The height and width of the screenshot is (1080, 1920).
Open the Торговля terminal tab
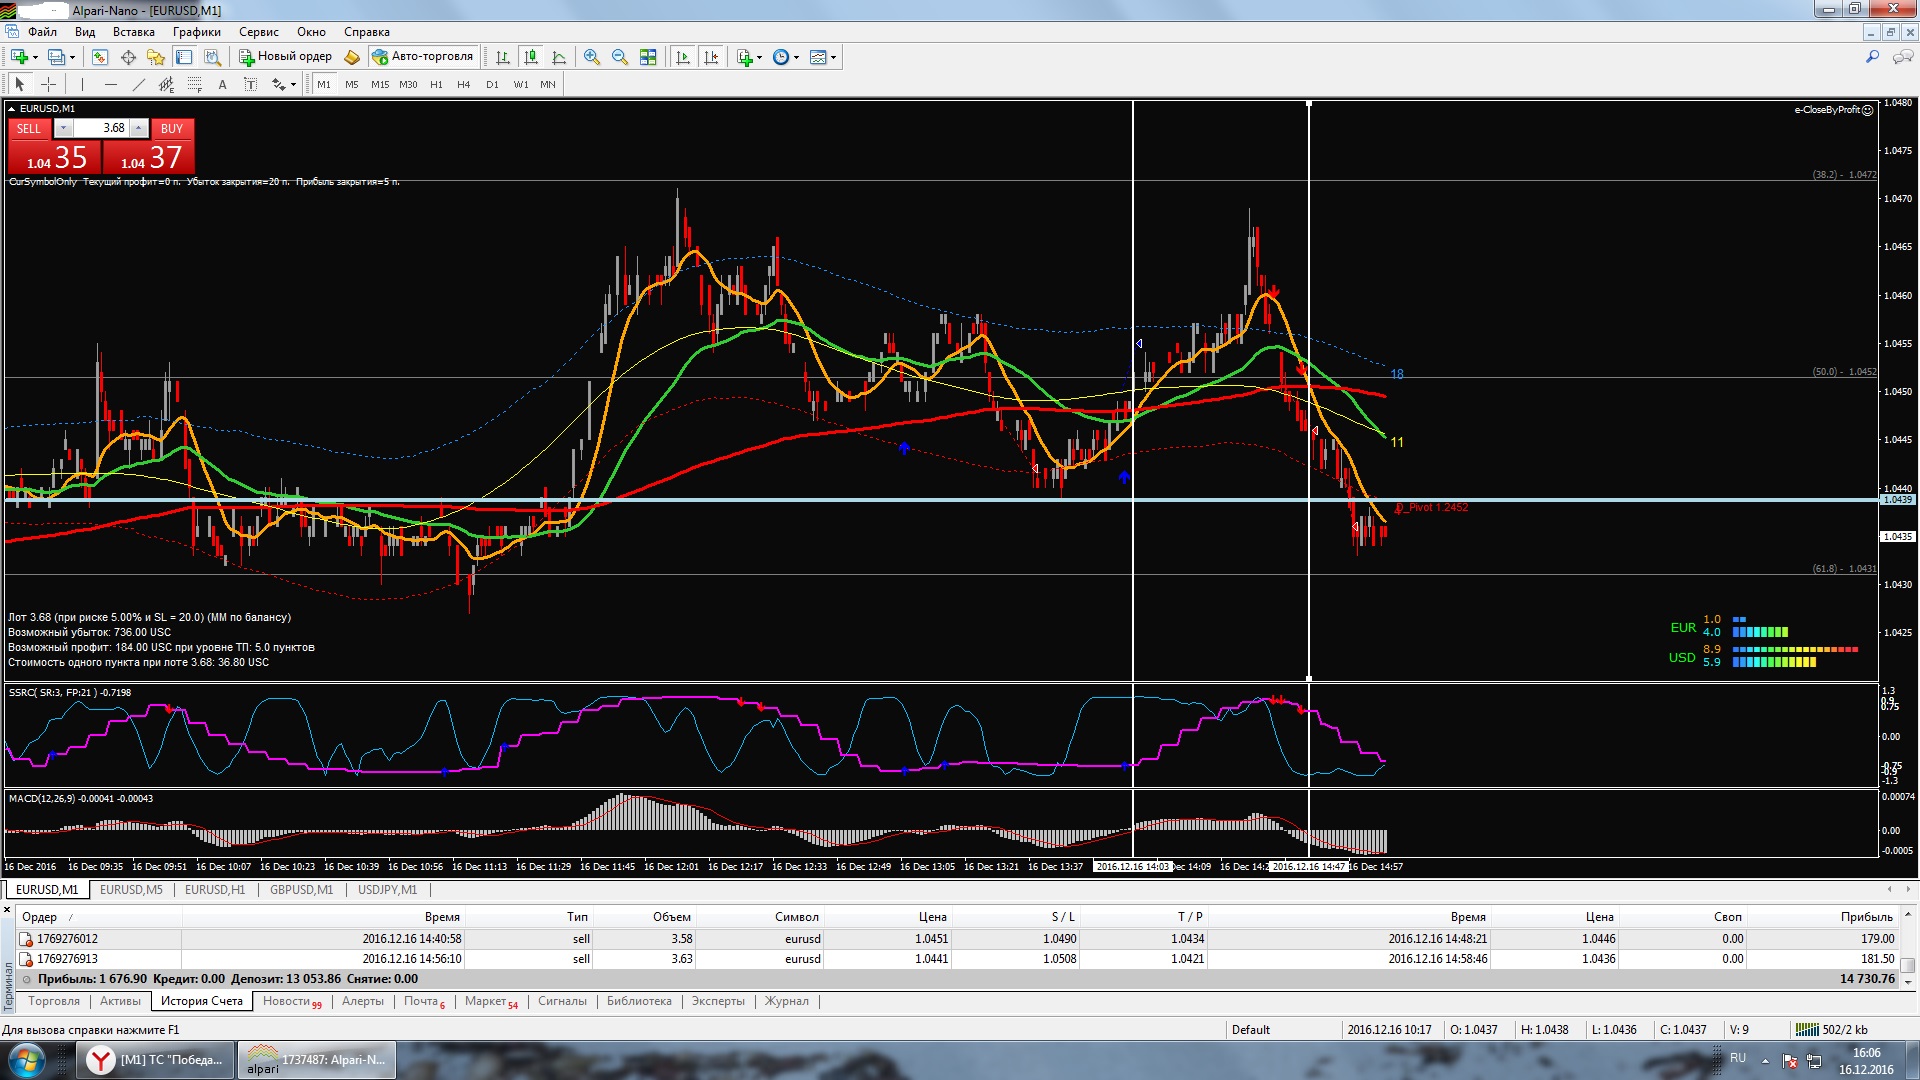[x=54, y=1001]
